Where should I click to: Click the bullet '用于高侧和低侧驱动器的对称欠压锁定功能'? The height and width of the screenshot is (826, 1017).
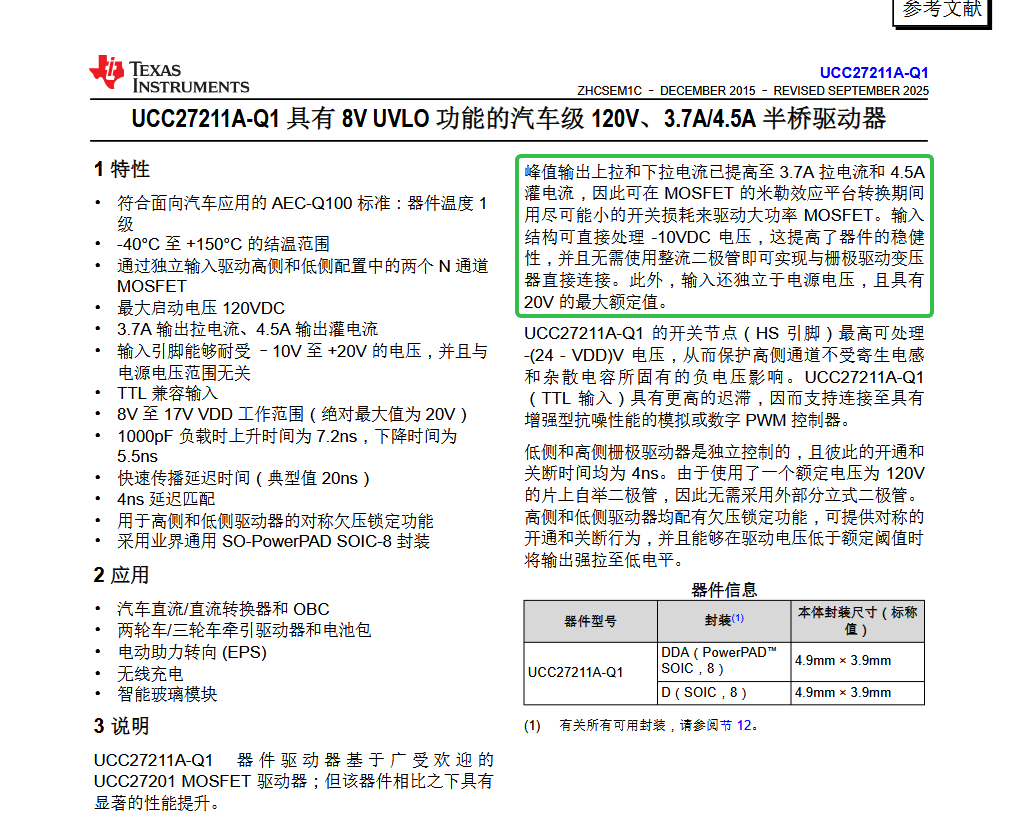pos(275,521)
